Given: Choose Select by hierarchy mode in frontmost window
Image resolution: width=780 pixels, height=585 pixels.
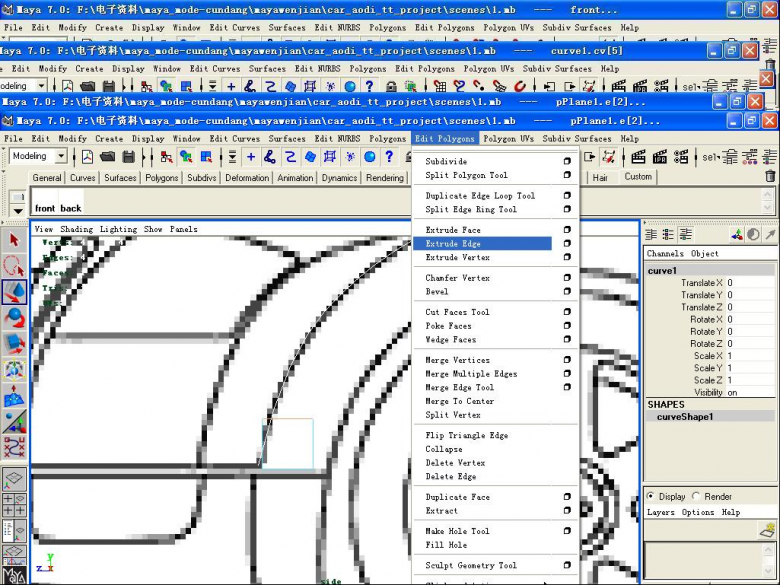Looking at the screenshot, I should [166, 157].
